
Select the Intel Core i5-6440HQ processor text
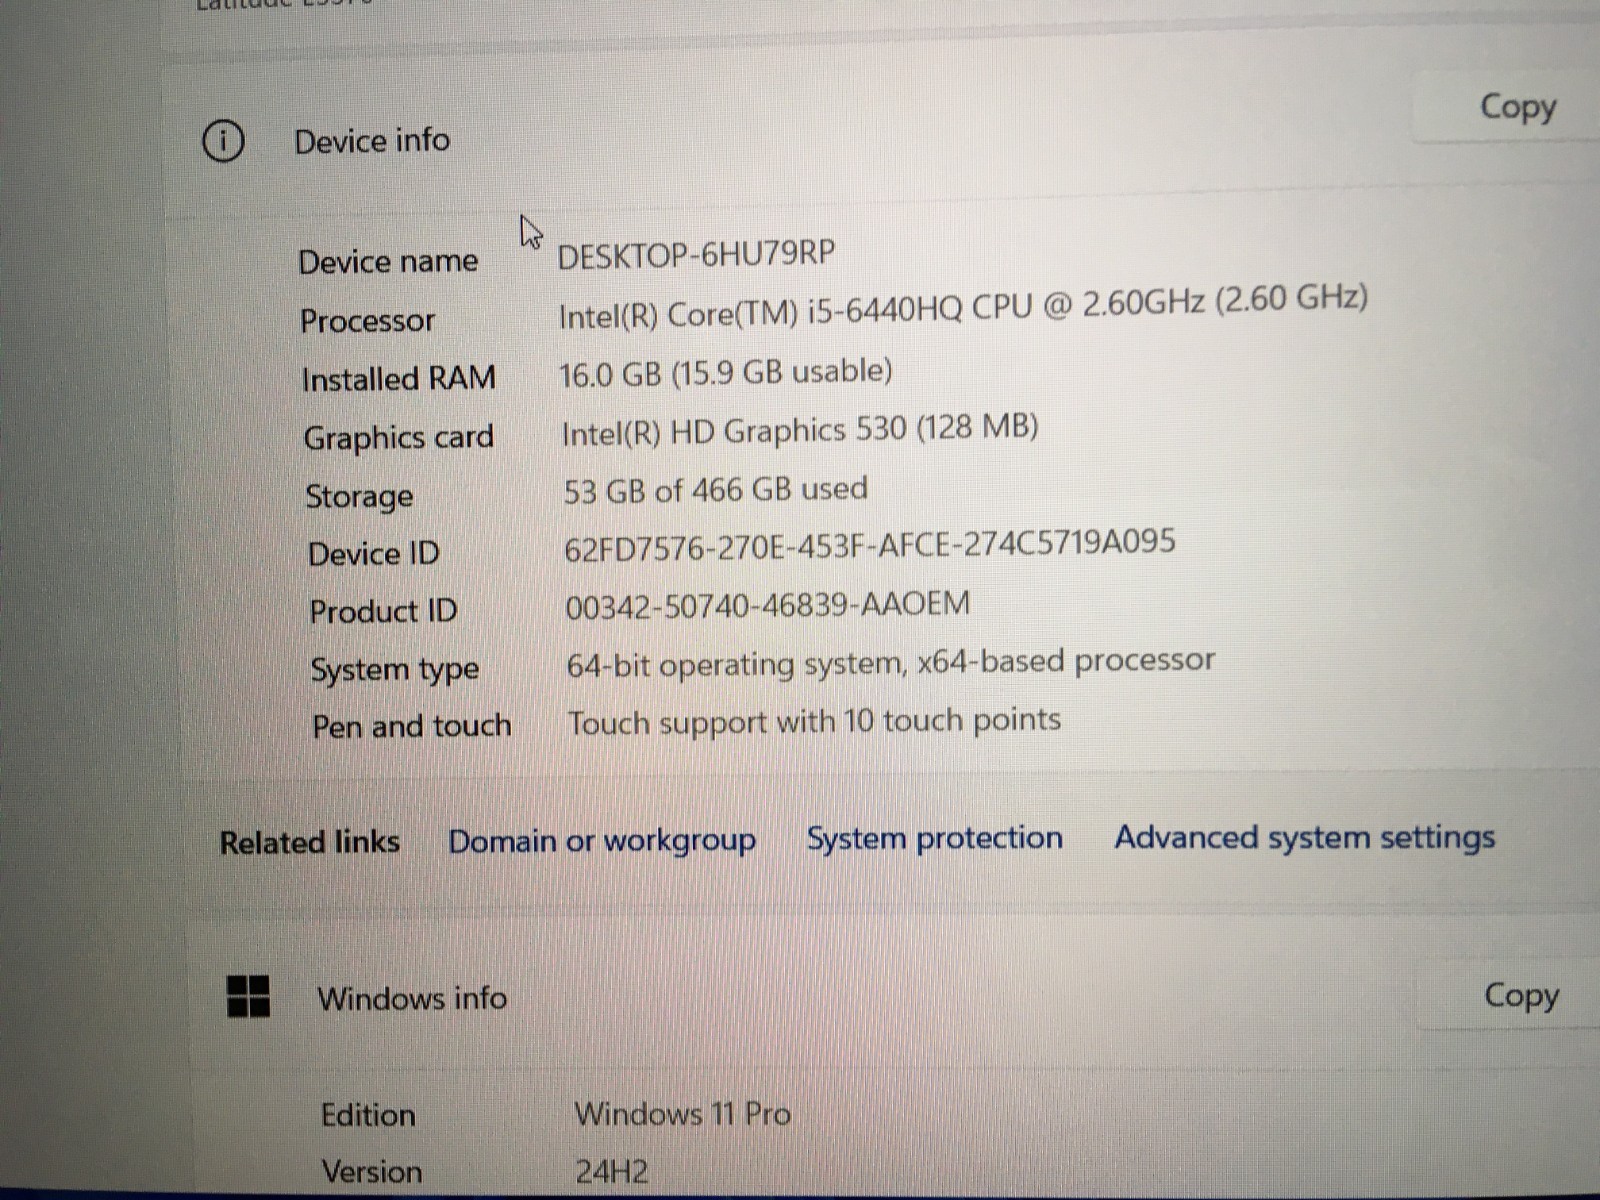coord(962,307)
